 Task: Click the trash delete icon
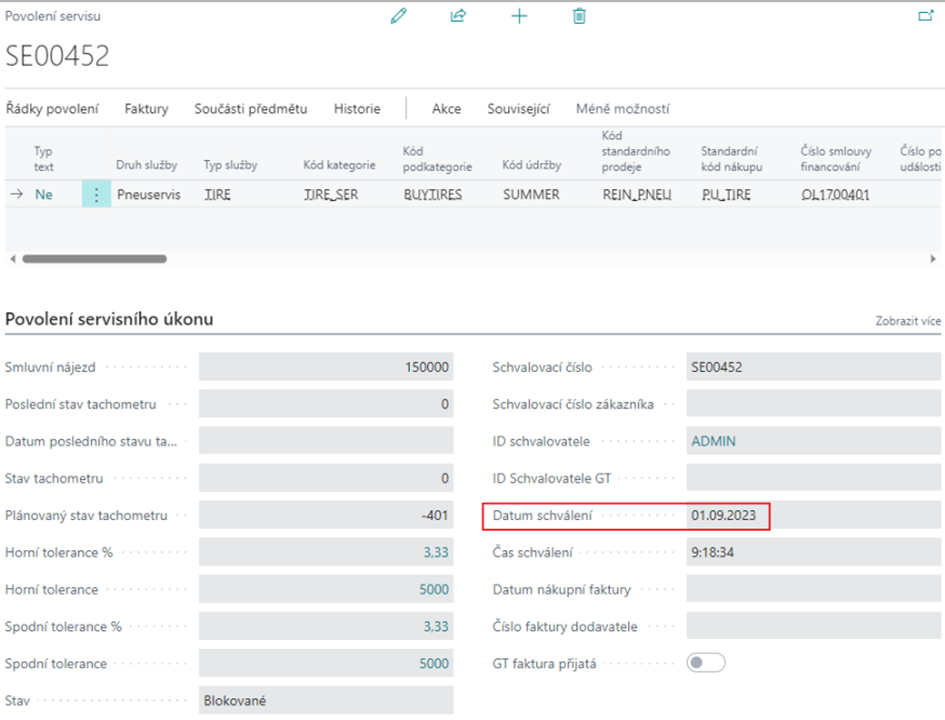pos(579,16)
